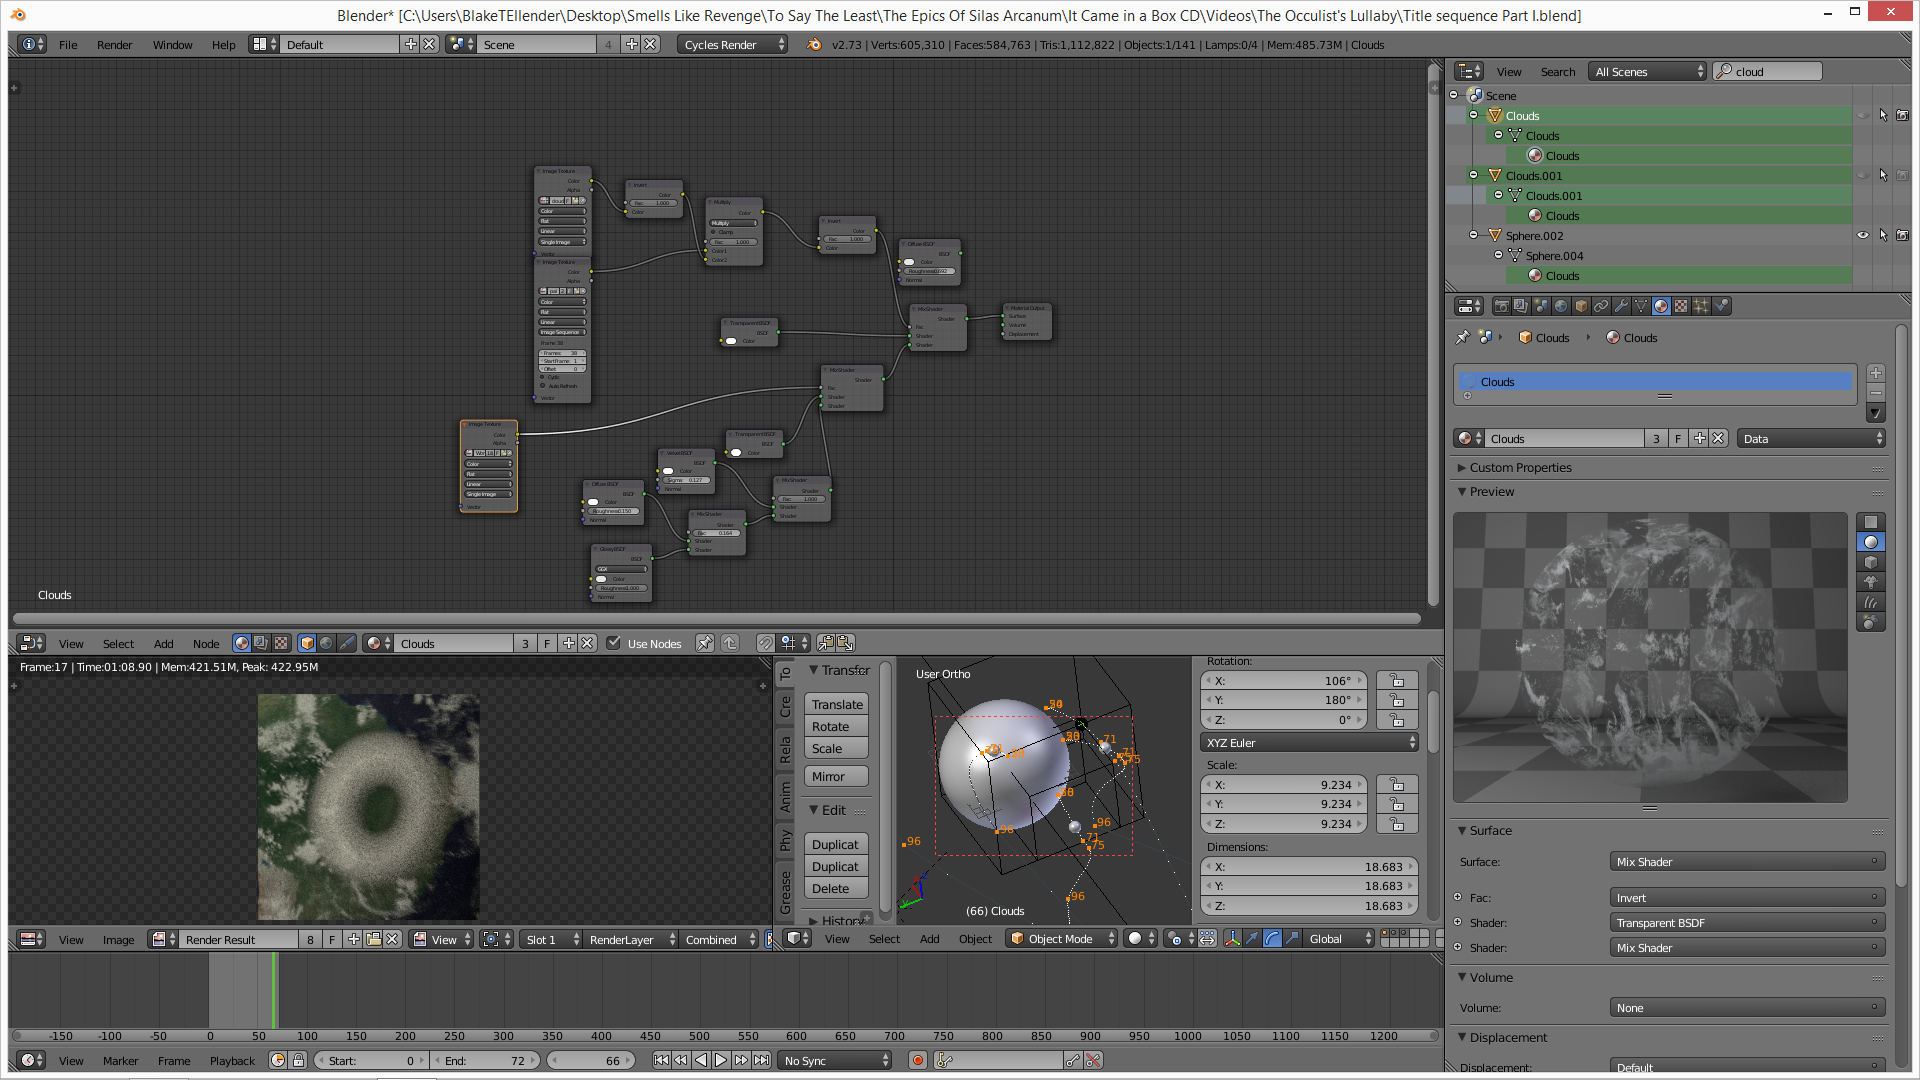Image resolution: width=1920 pixels, height=1080 pixels.
Task: Select the monkey preview type
Action: click(1871, 582)
